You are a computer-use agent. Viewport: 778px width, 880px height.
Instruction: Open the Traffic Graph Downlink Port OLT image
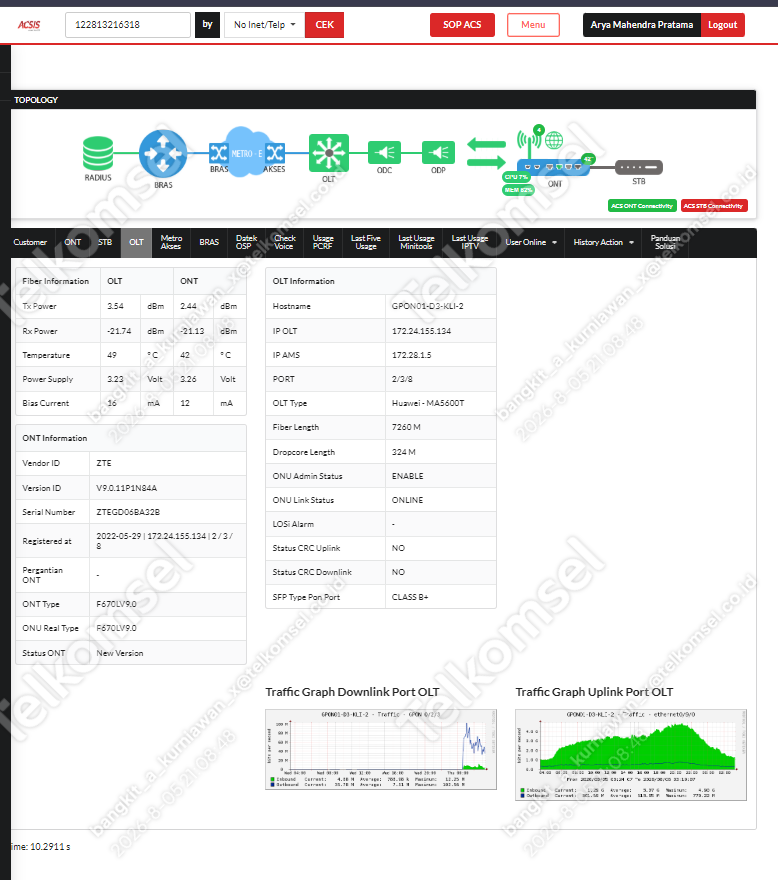381,749
